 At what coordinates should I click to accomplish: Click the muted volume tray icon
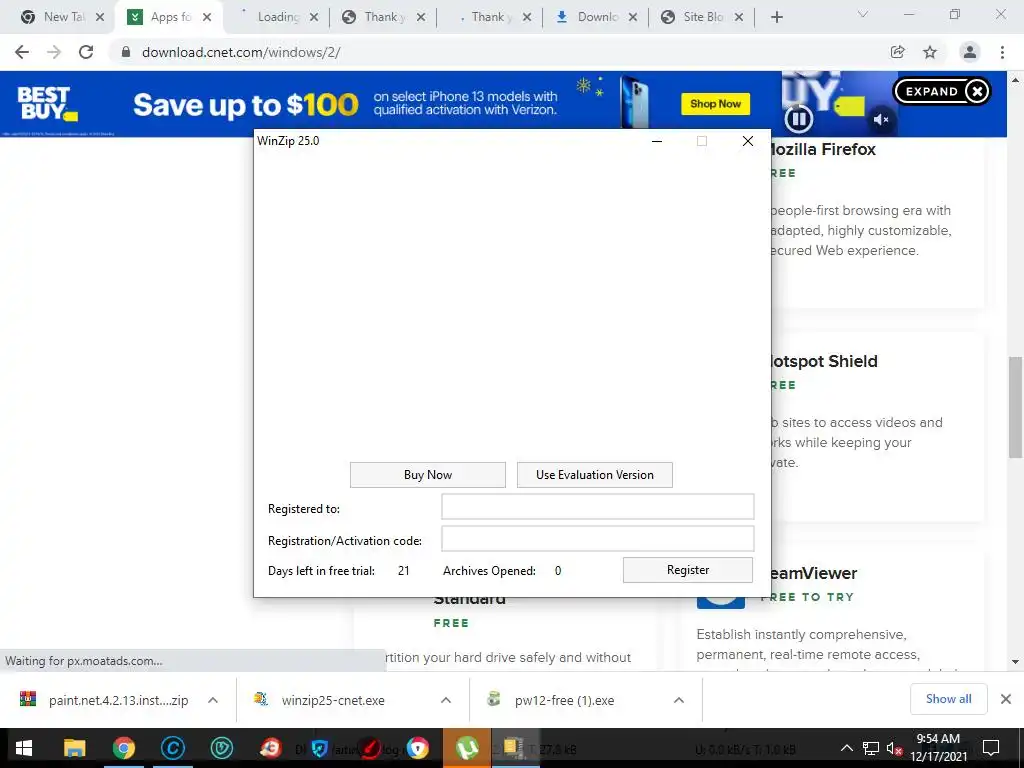tap(894, 748)
